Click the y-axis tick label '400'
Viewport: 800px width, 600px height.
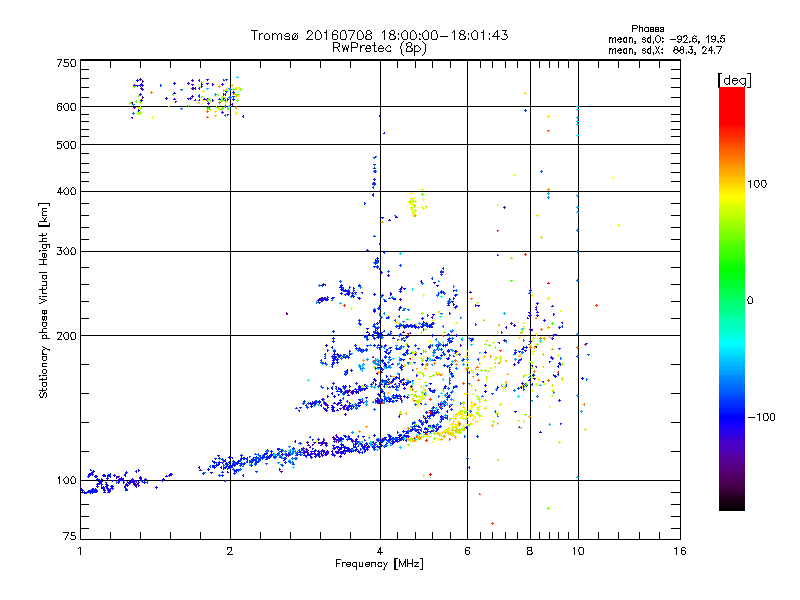pyautogui.click(x=66, y=192)
